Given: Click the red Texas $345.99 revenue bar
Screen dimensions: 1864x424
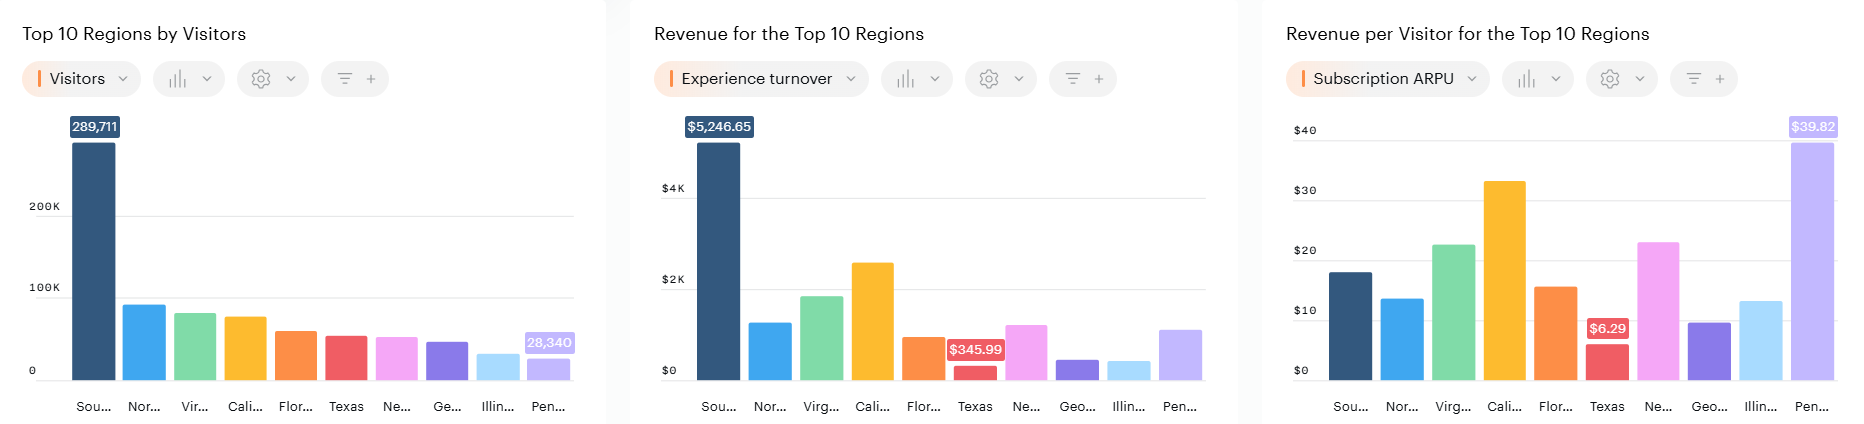Looking at the screenshot, I should click(x=975, y=373).
